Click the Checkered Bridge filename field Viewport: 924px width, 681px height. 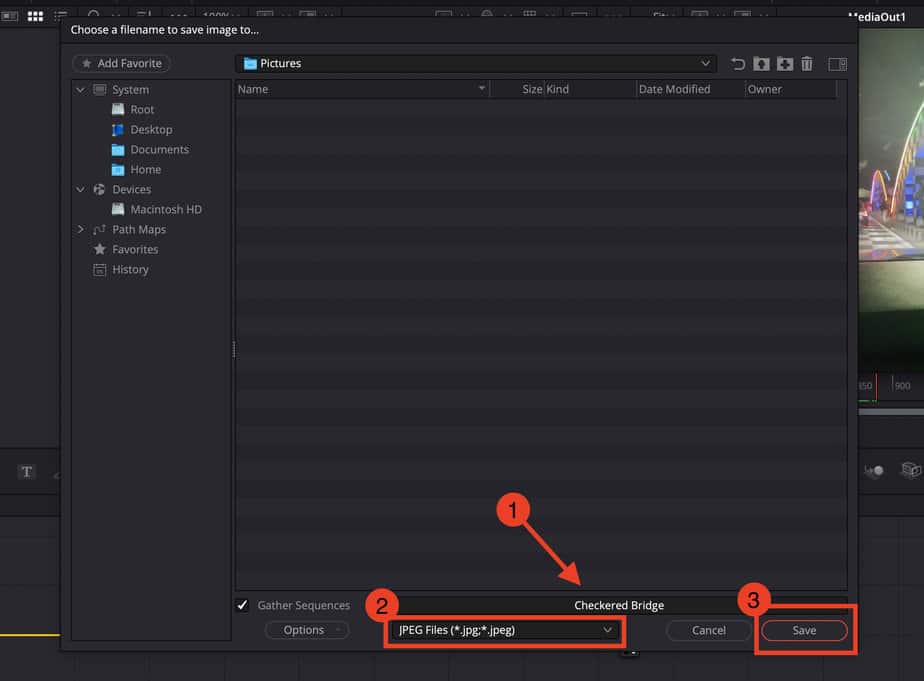tap(619, 605)
